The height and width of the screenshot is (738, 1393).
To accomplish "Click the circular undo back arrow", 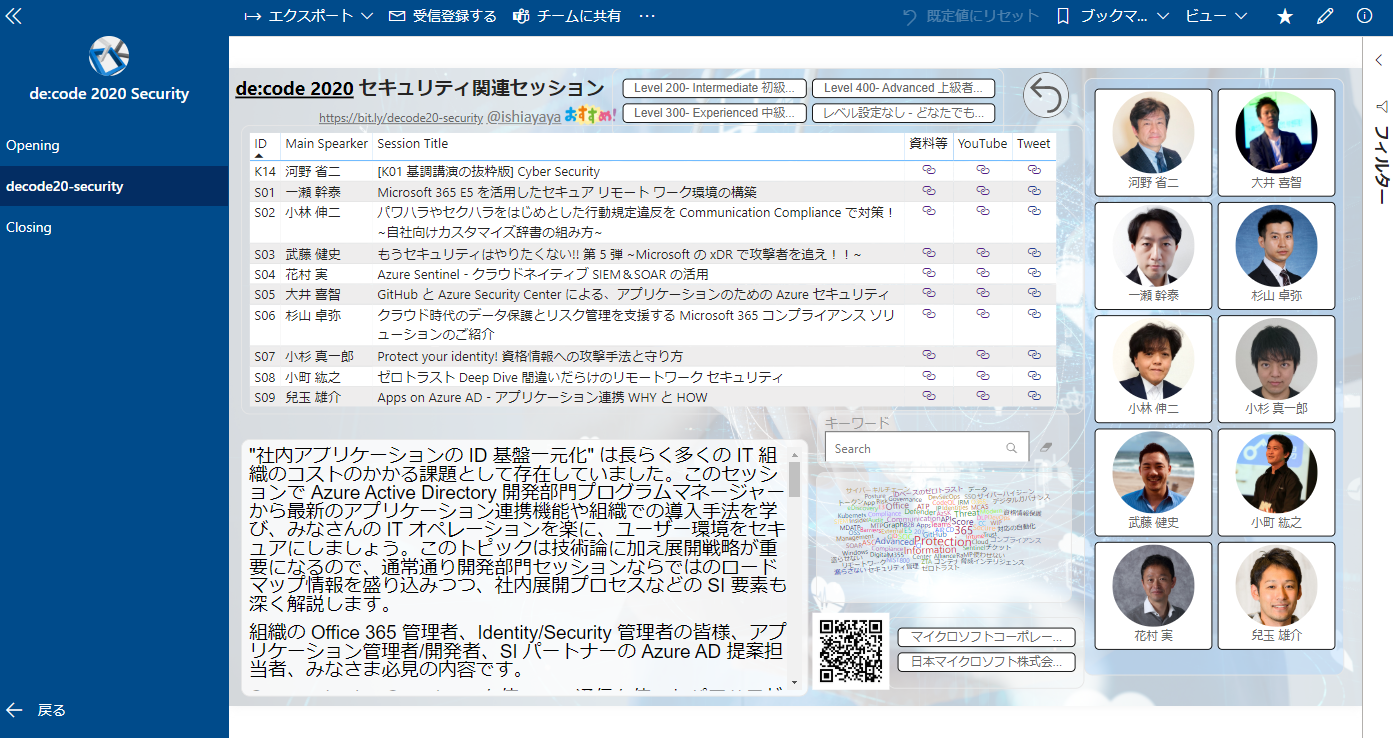I will click(1046, 96).
